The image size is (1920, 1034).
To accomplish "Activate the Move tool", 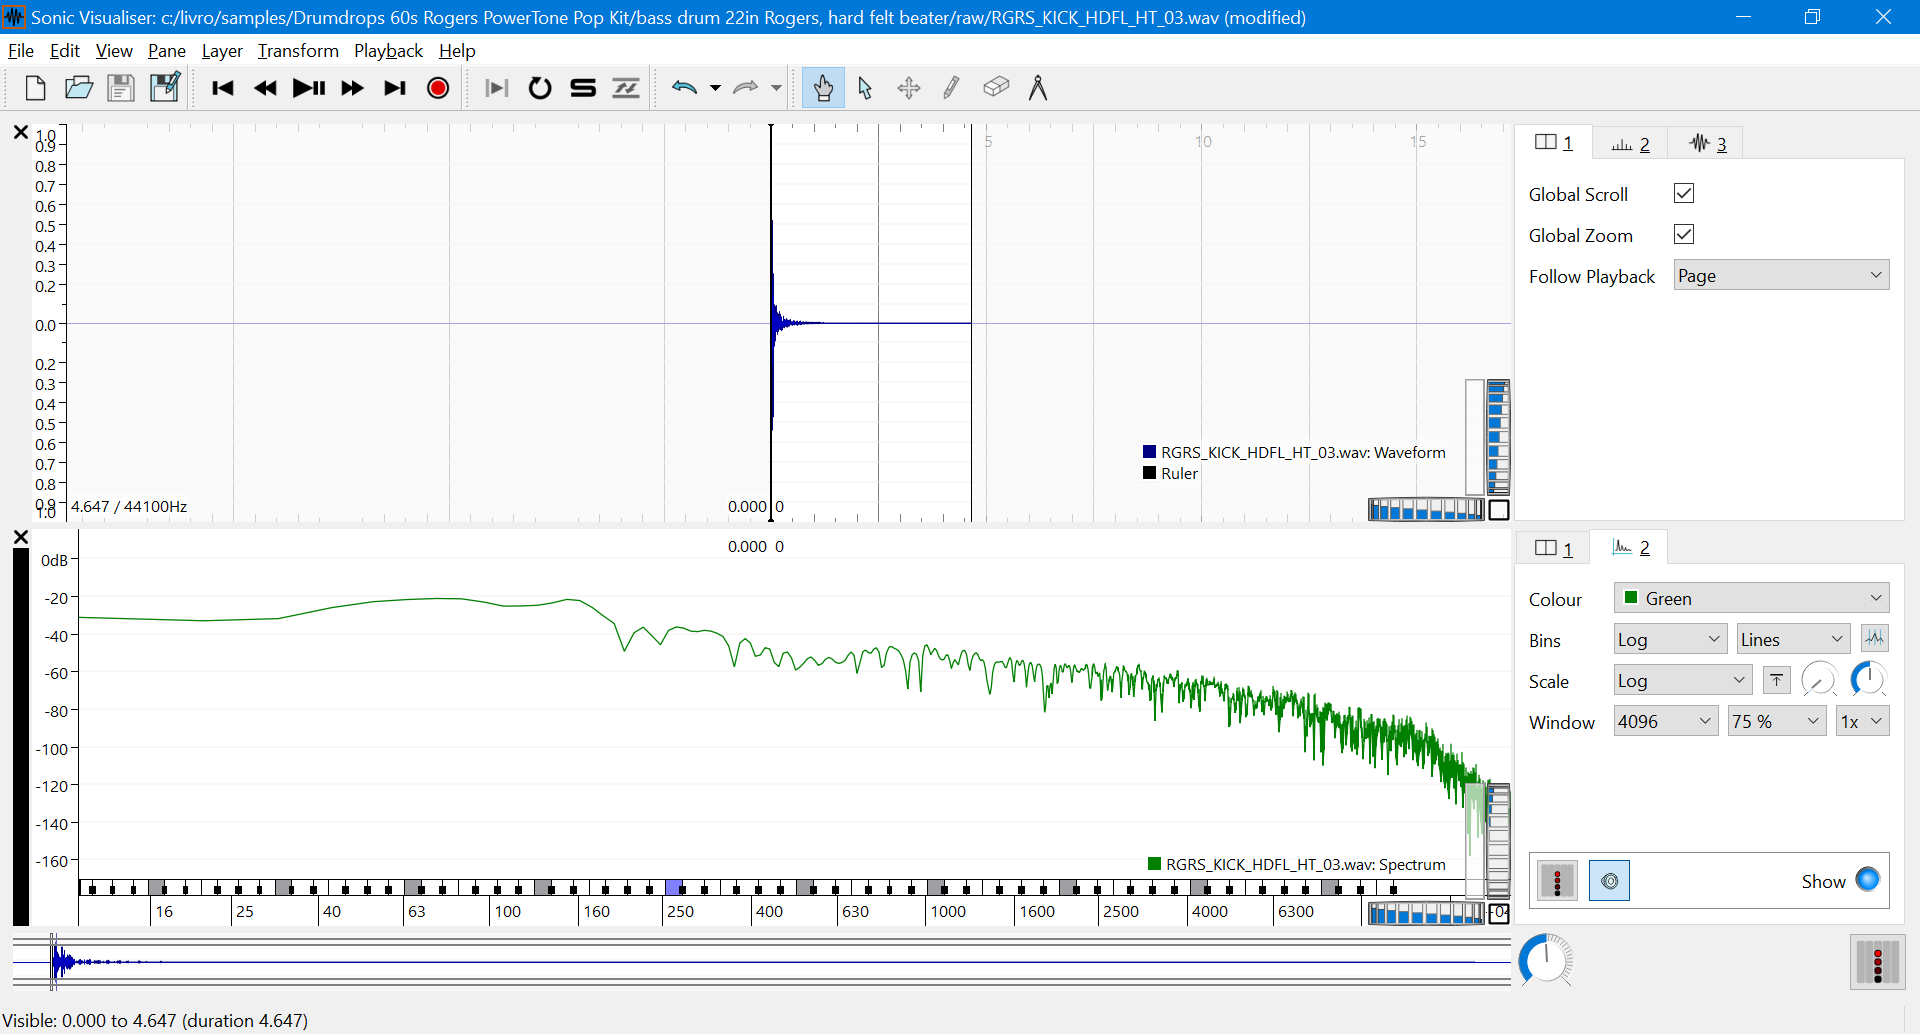I will tap(909, 87).
